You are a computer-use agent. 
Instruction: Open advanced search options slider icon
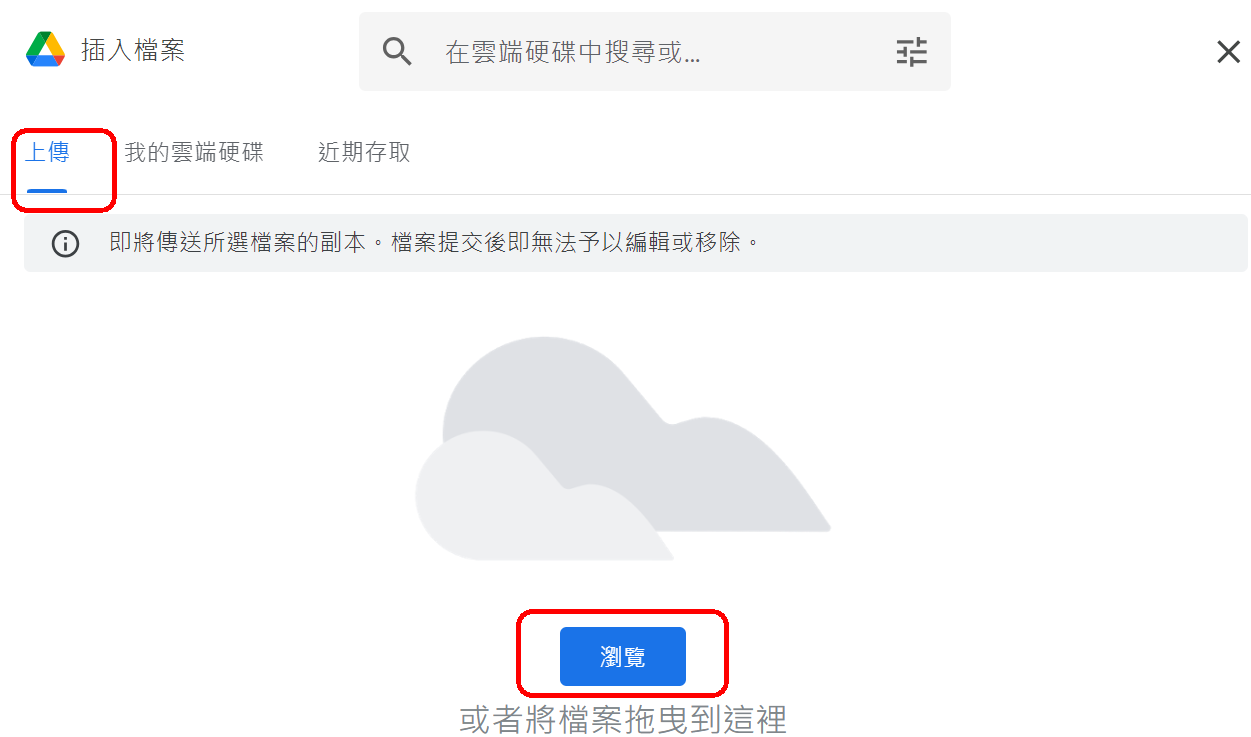[x=911, y=52]
